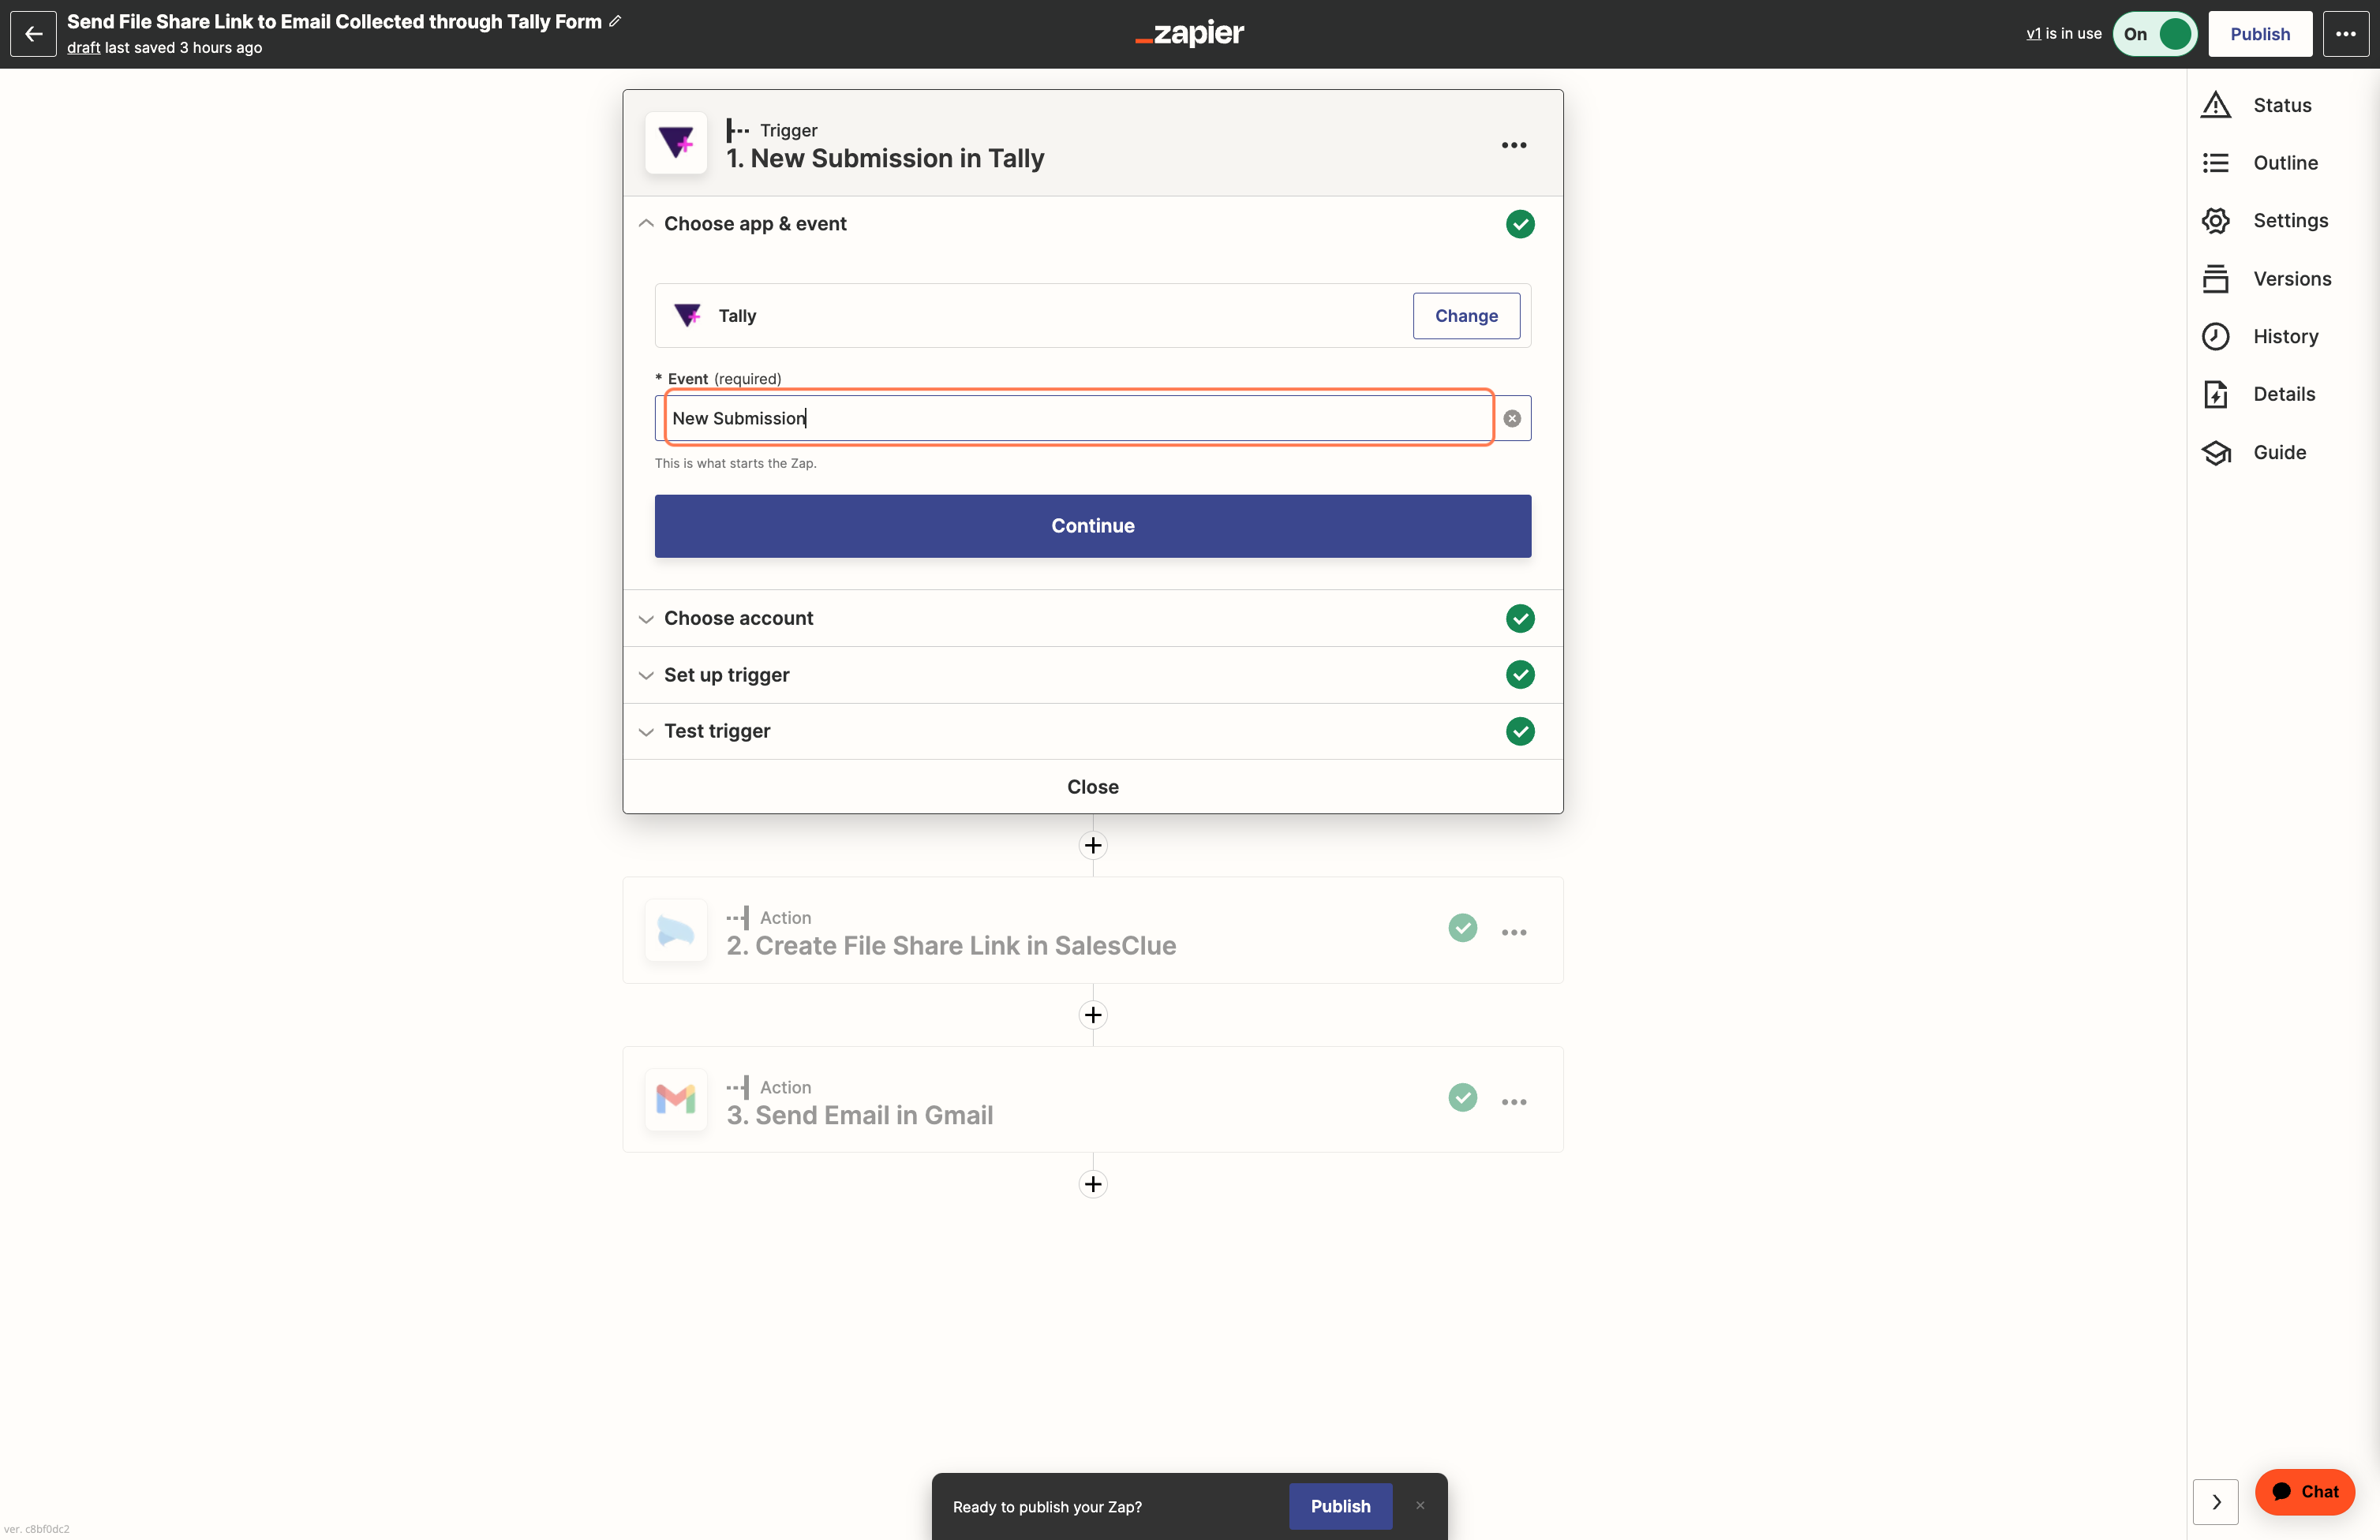Viewport: 2380px width, 1540px height.
Task: Open the Details file icon
Action: click(x=2216, y=394)
